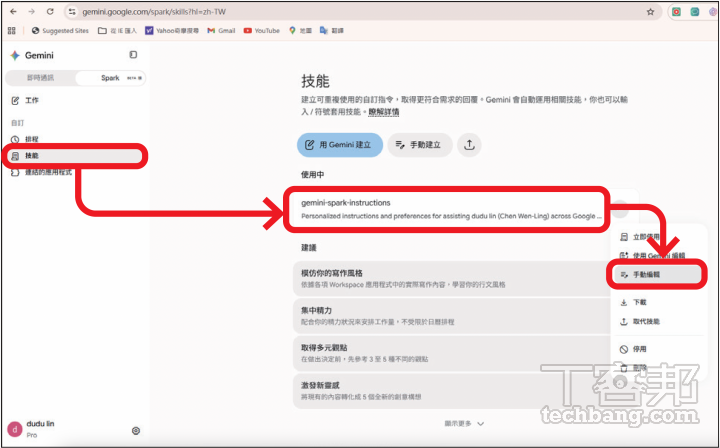Image resolution: width=720 pixels, height=448 pixels.
Task: Bookmark this page with the star icon
Action: [650, 12]
